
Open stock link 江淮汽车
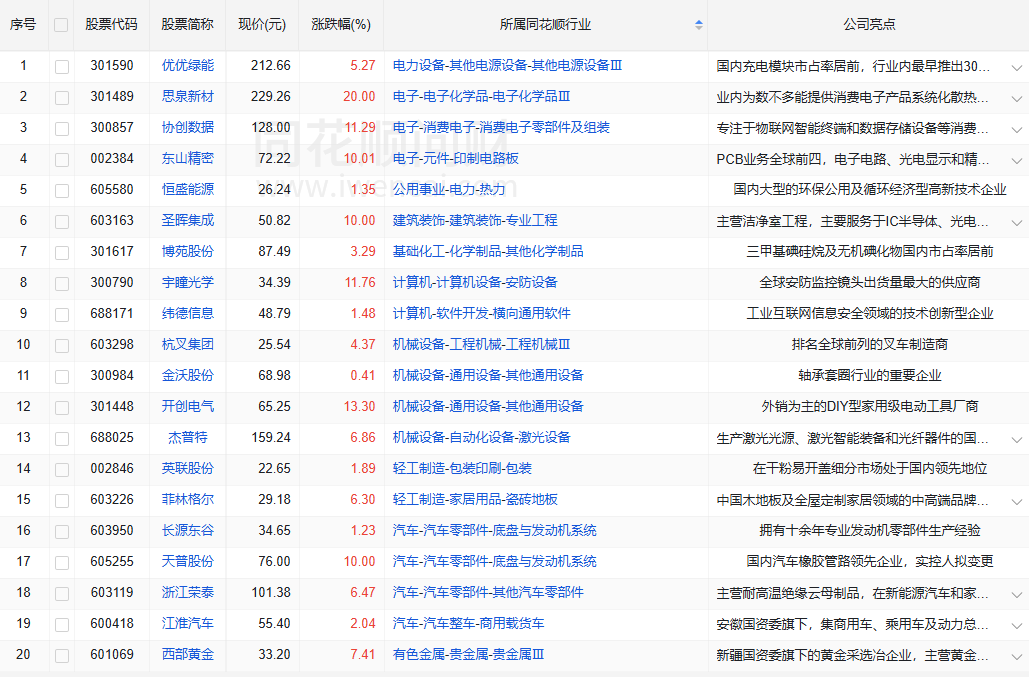point(188,623)
